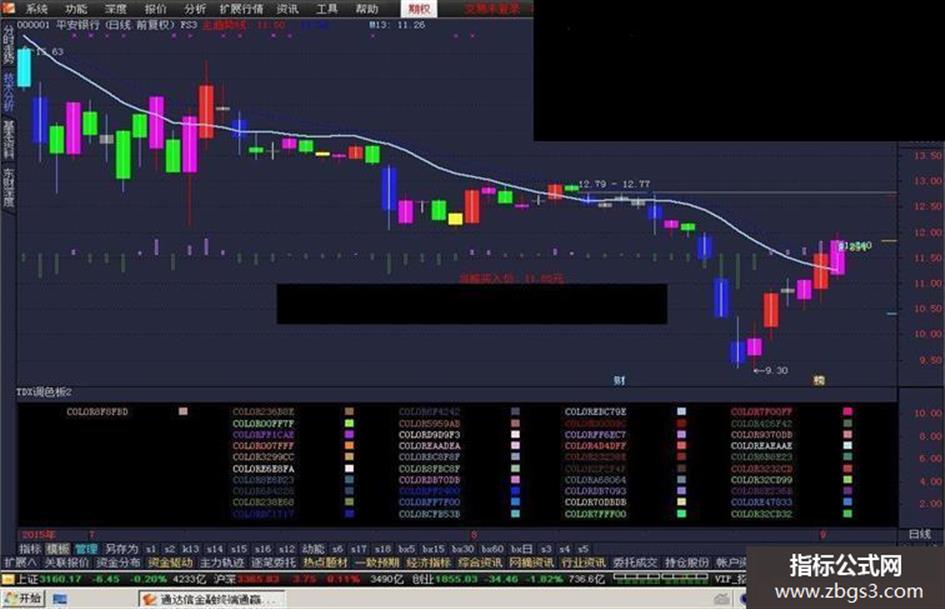Select the 技术分析 side tab
This screenshot has height=609, width=945.
8,92
